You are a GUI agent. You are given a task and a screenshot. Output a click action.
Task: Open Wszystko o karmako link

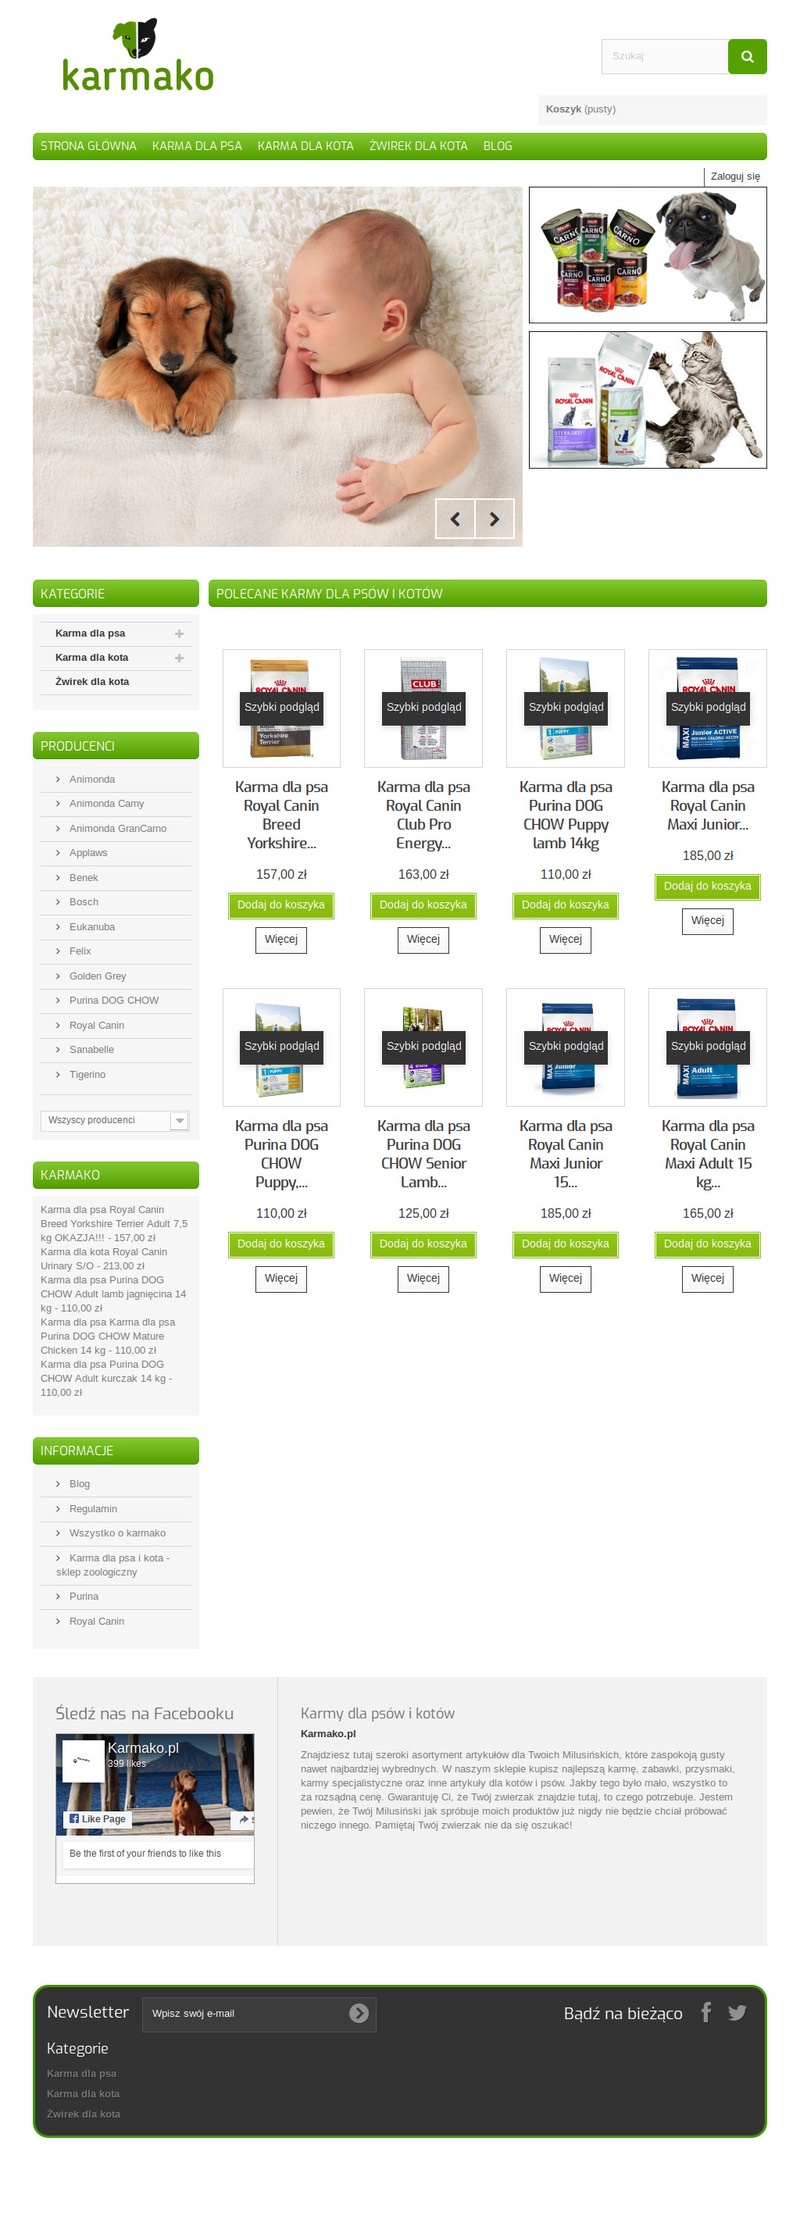point(117,1533)
